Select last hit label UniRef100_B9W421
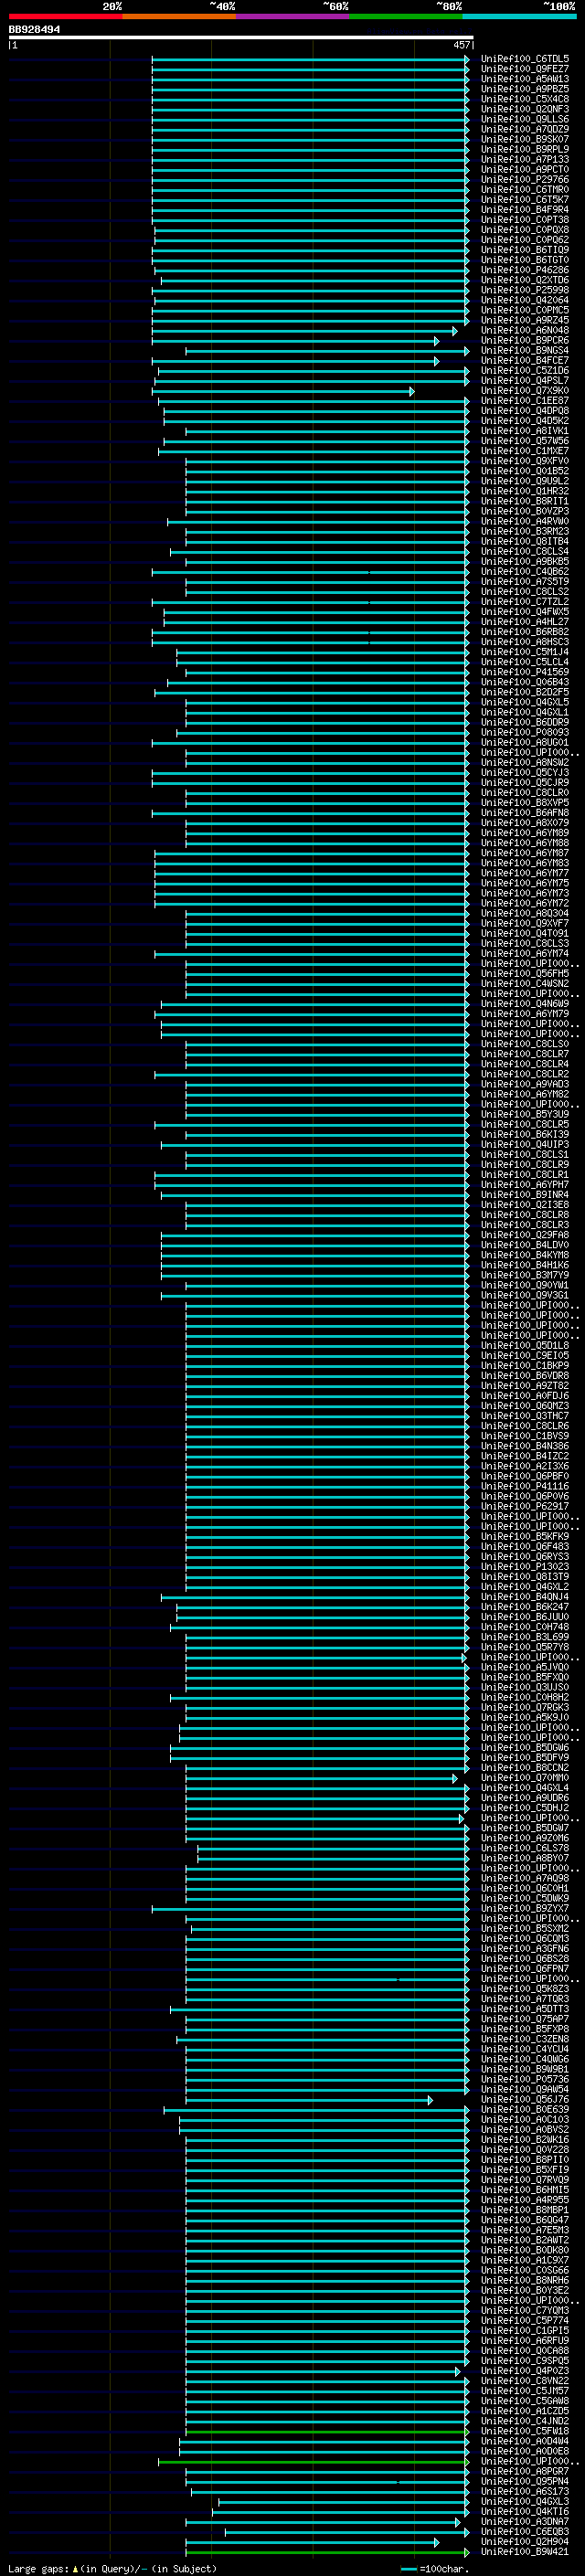Image resolution: width=585 pixels, height=2576 pixels. [524, 2552]
